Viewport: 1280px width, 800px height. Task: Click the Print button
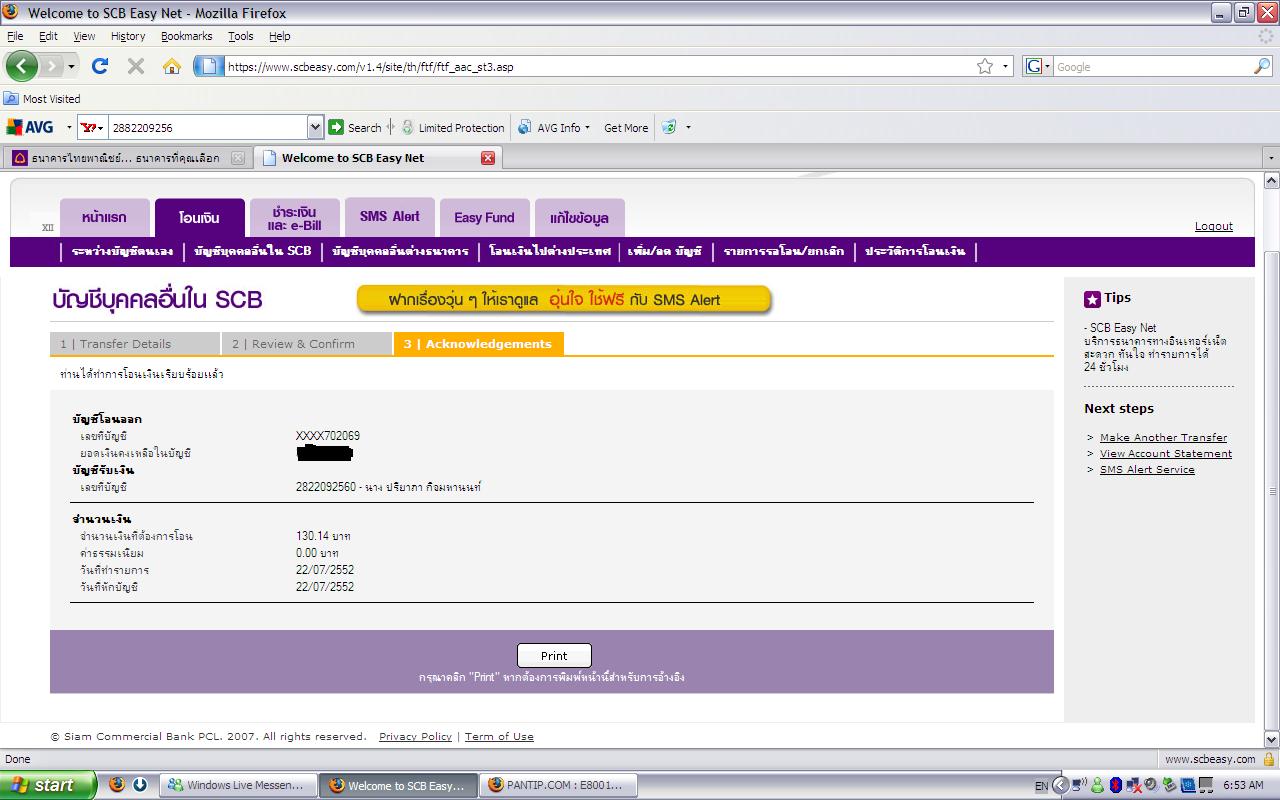[x=554, y=656]
